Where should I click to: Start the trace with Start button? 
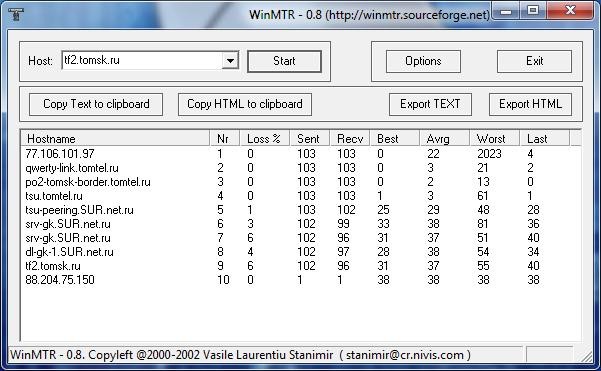[x=284, y=61]
